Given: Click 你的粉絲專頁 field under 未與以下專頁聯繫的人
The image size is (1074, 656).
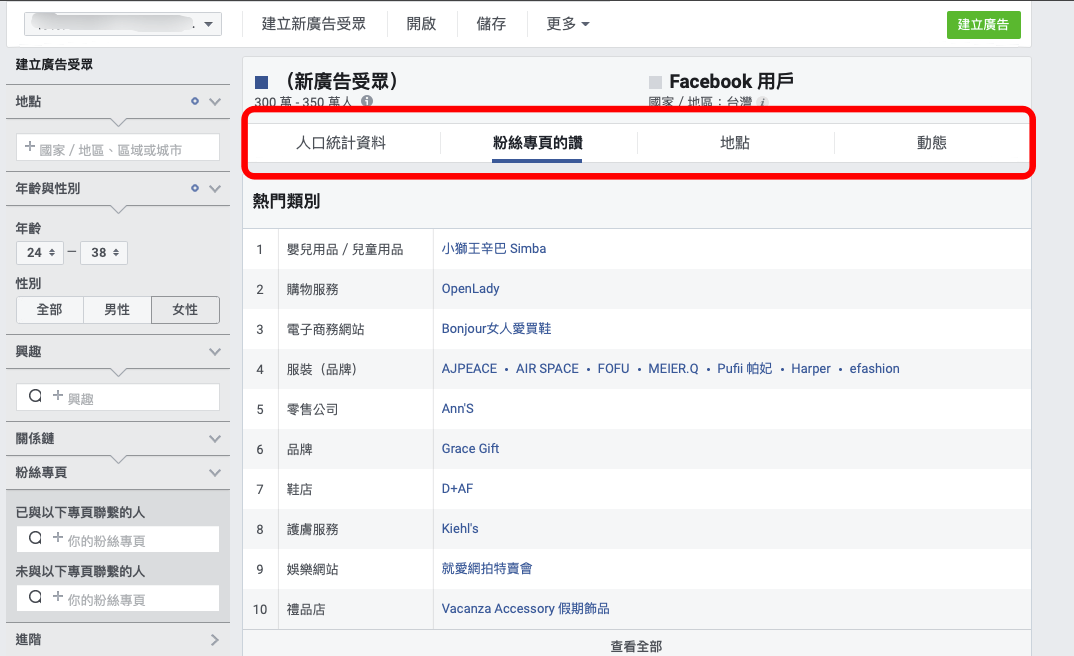Looking at the screenshot, I should (x=118, y=598).
